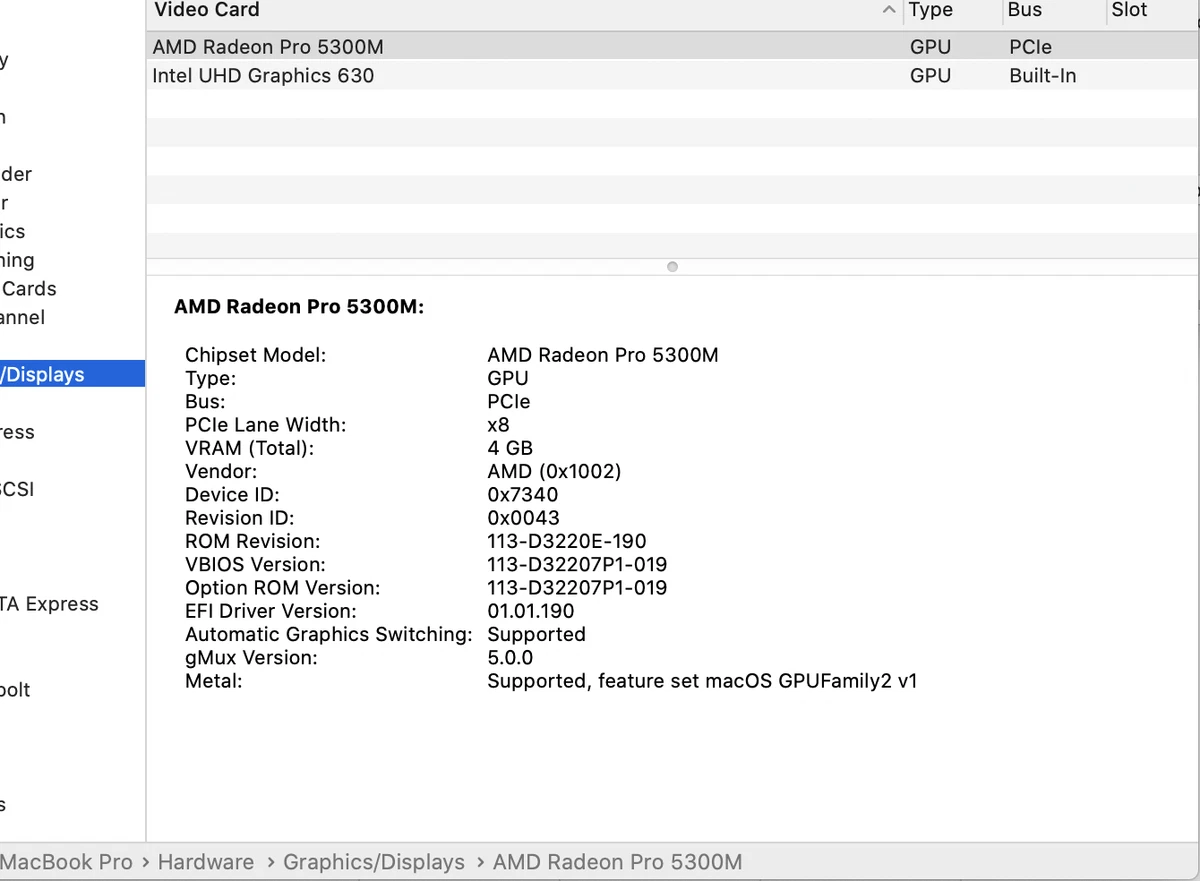Click the Chipset Model value AMD Radeon Pro 5300M
The width and height of the screenshot is (1200, 881).
tap(603, 355)
